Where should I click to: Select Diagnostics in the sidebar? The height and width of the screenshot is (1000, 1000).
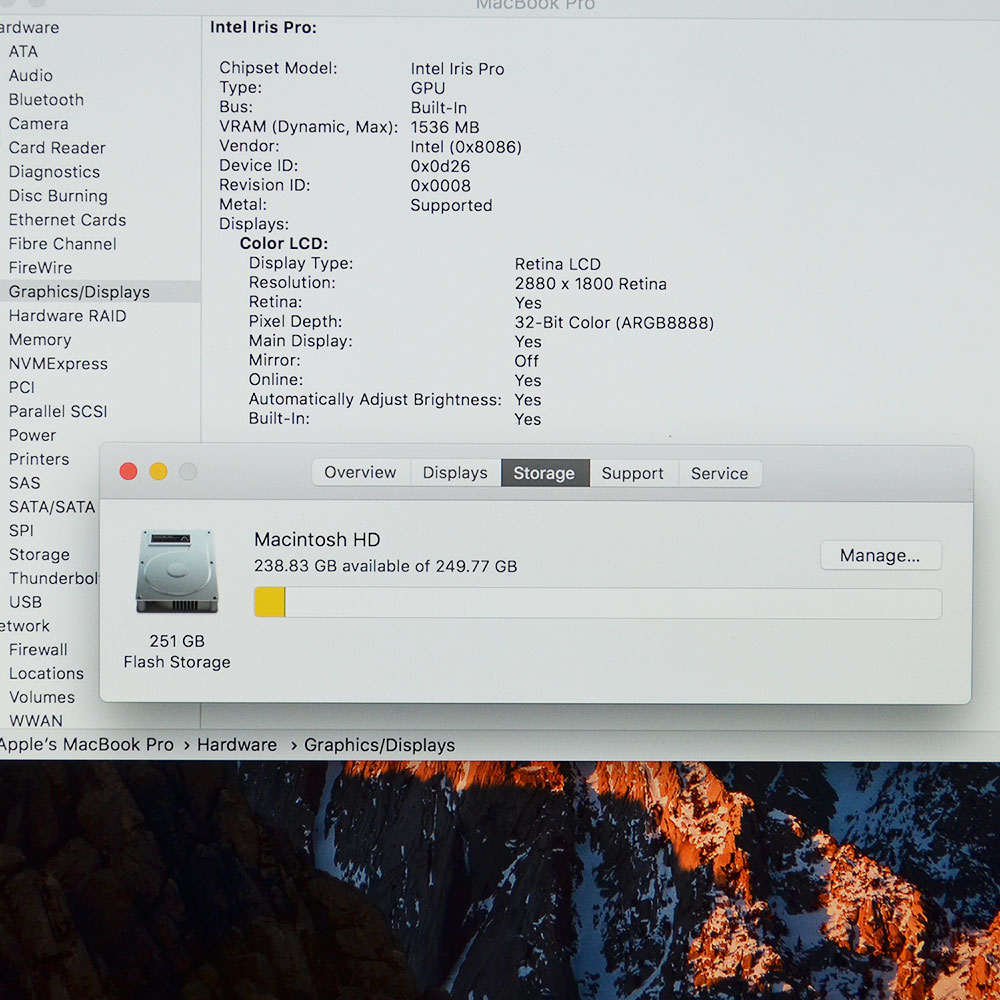coord(54,172)
